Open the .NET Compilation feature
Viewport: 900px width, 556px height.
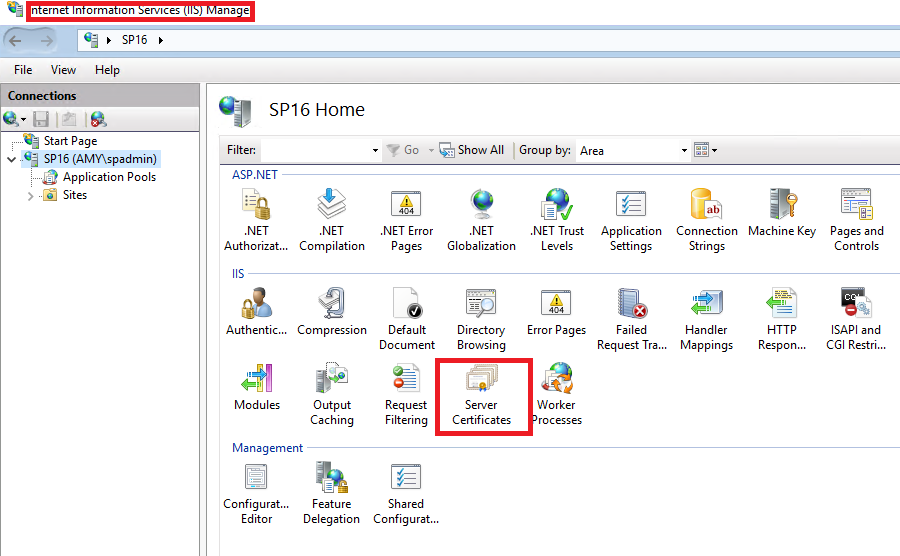332,220
